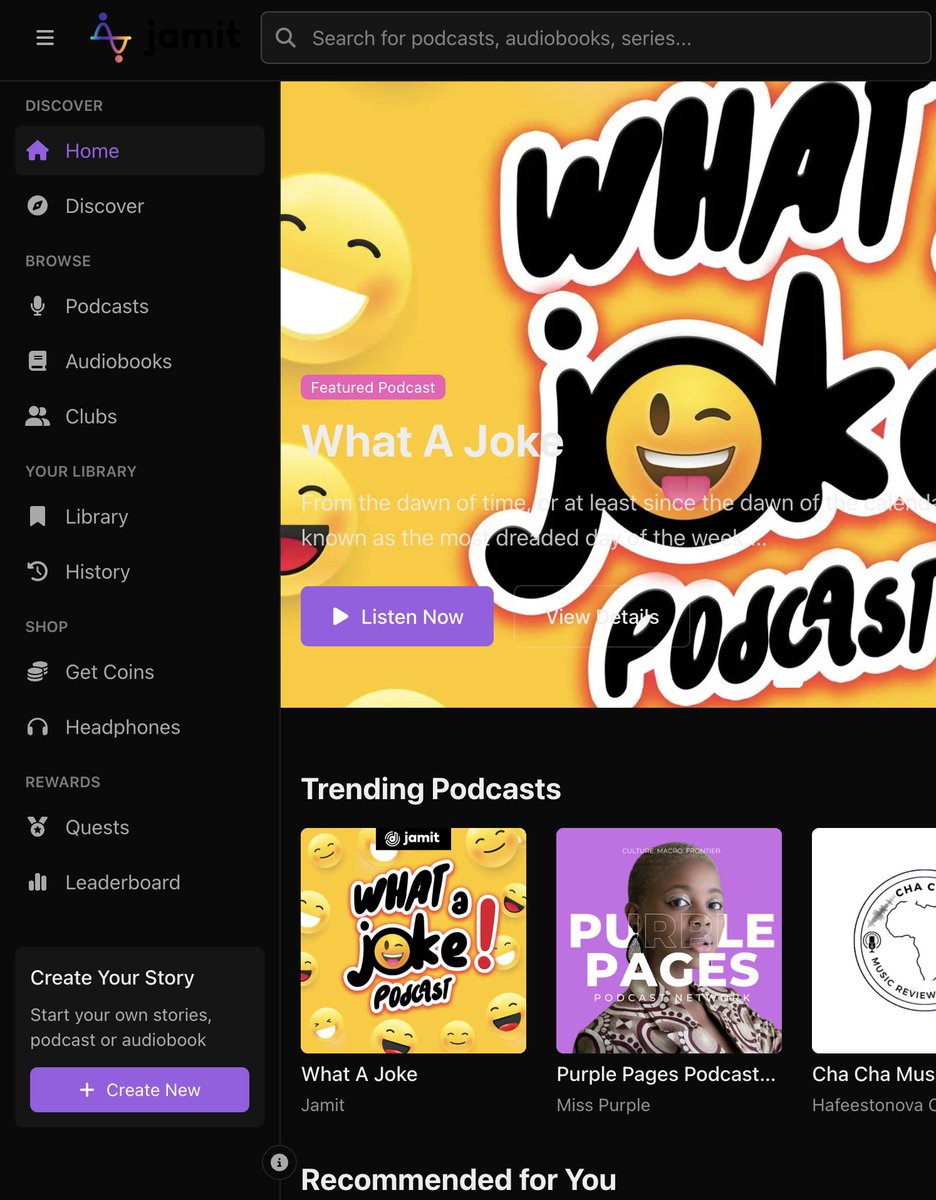This screenshot has height=1200, width=936.
Task: Click the play triangle in Listen Now
Action: click(340, 617)
